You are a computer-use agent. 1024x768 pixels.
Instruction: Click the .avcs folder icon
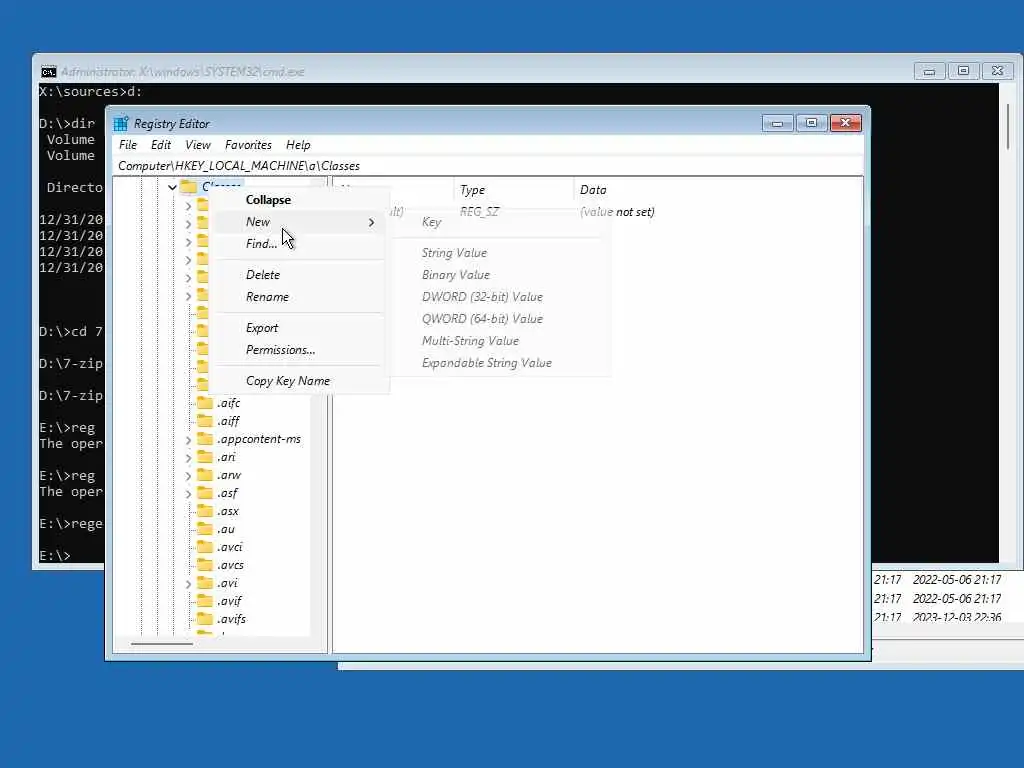tap(205, 565)
